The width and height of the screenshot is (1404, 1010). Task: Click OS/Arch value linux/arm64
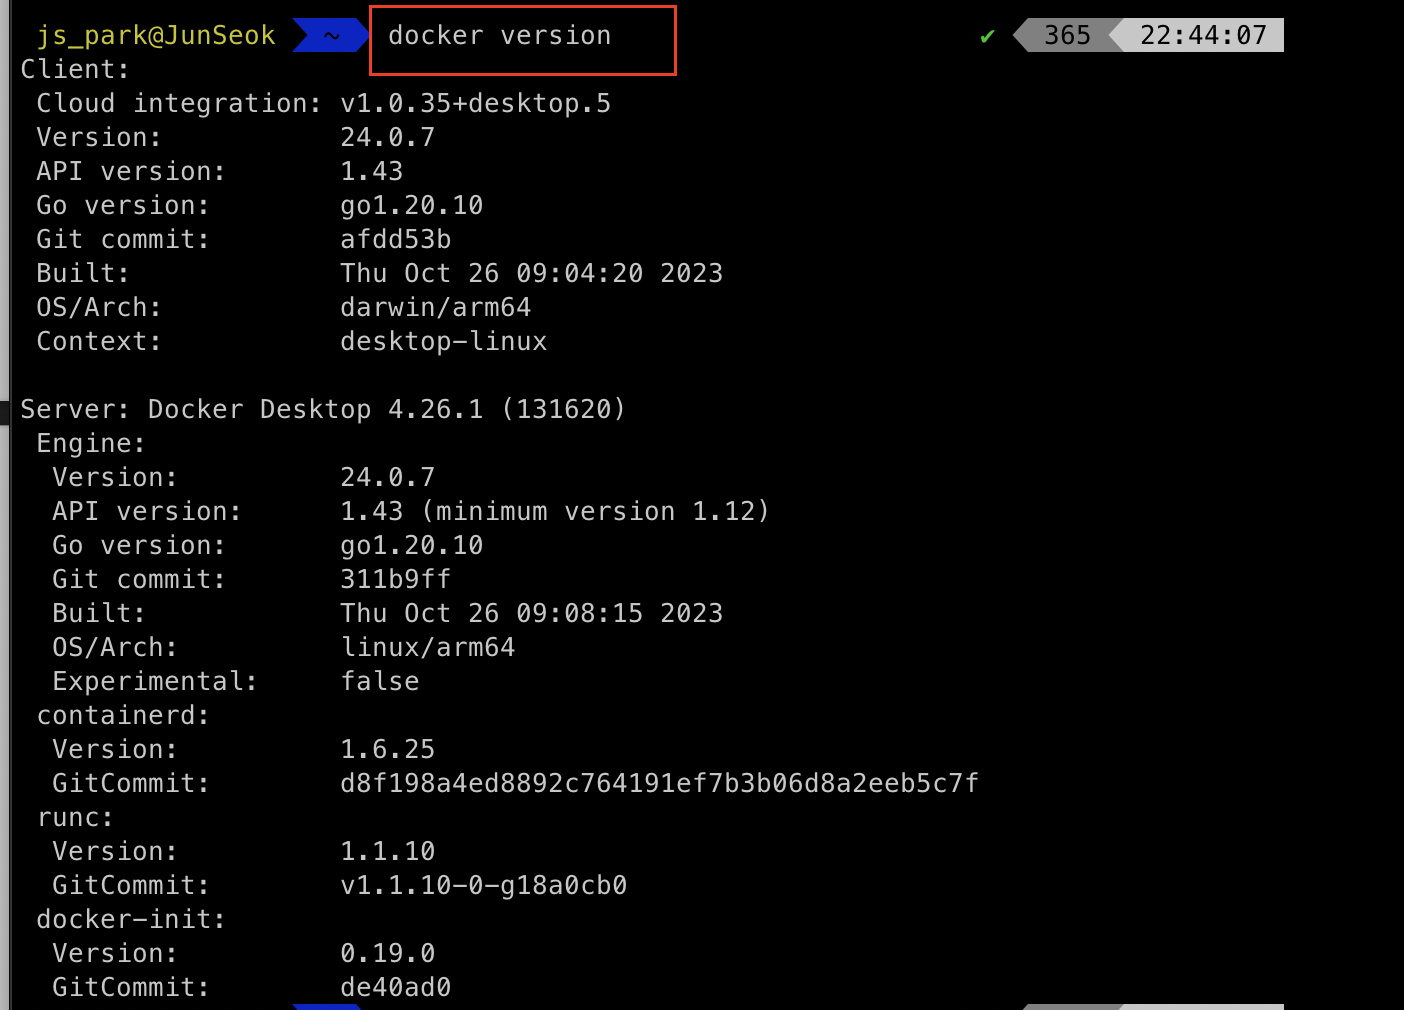point(428,648)
